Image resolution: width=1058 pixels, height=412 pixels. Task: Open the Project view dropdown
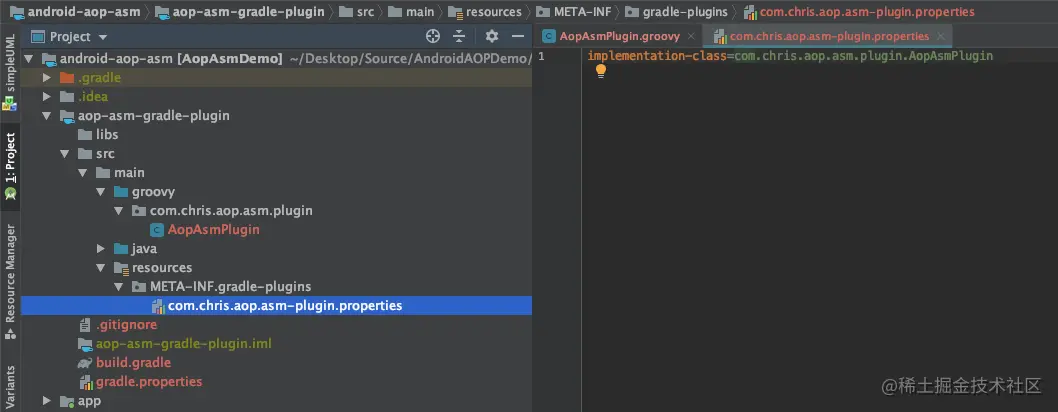(x=103, y=37)
